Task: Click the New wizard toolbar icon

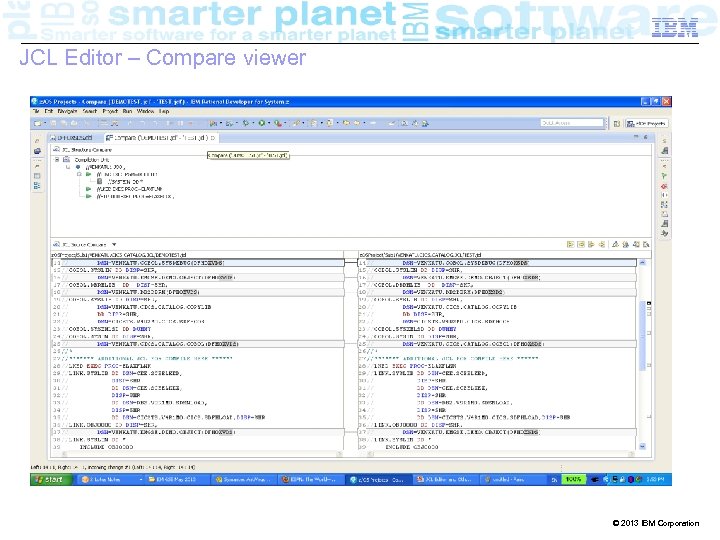Action: coord(38,123)
